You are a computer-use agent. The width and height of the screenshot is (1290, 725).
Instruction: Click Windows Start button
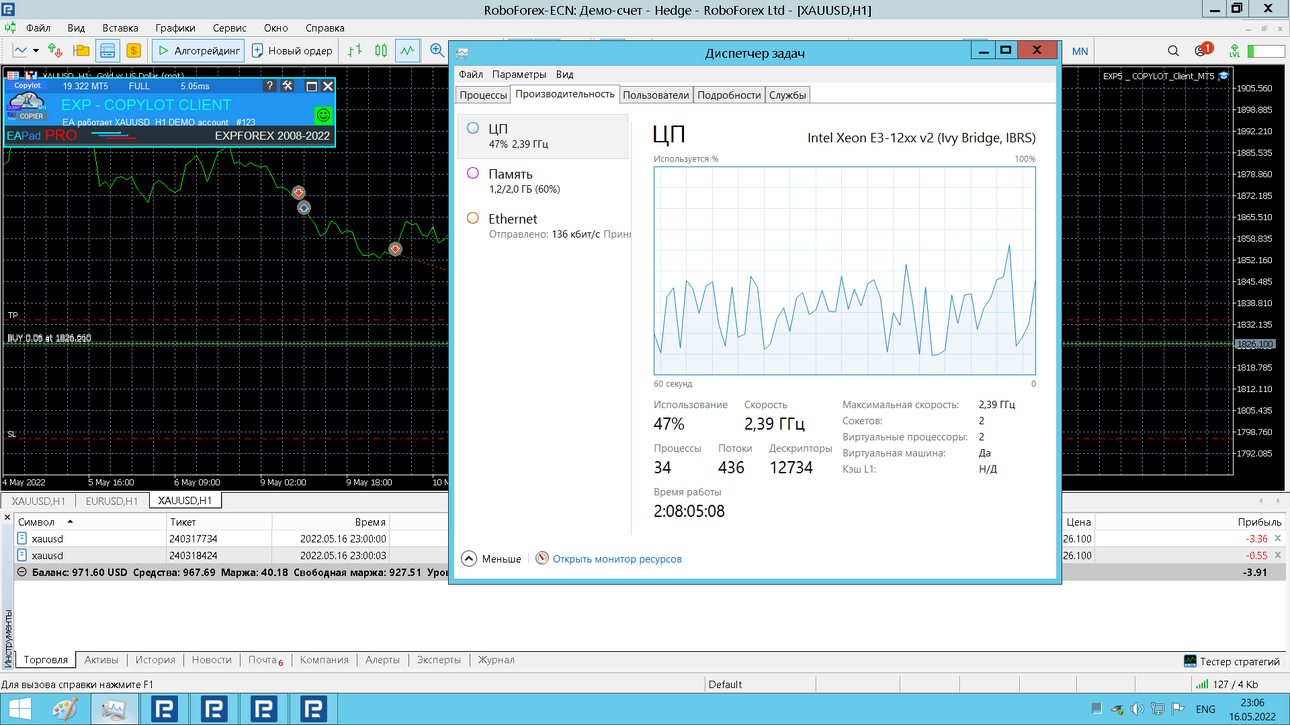[19, 709]
